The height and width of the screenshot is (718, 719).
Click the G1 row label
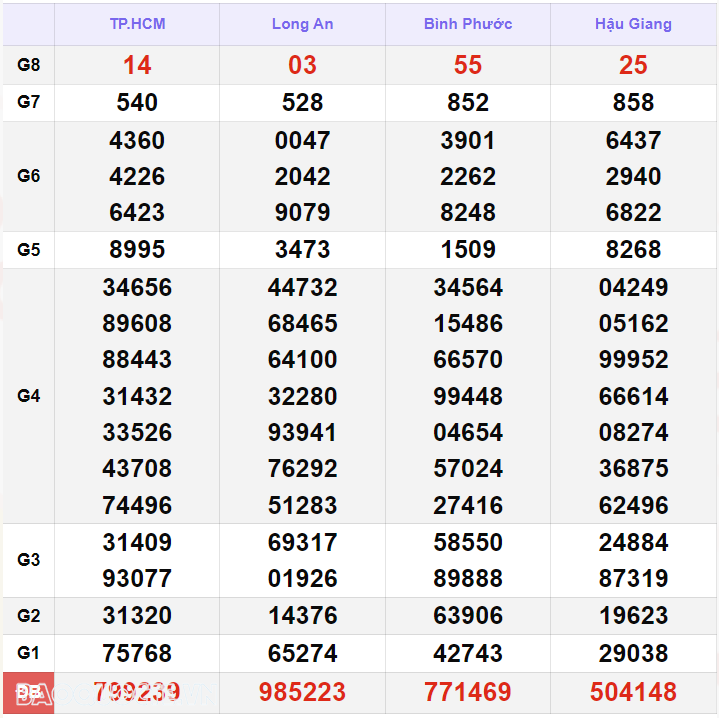29,653
